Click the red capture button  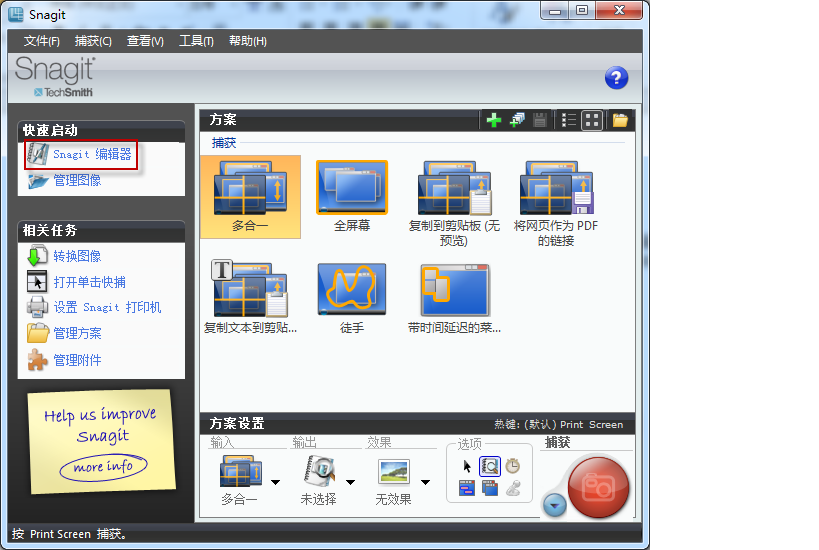pos(598,485)
